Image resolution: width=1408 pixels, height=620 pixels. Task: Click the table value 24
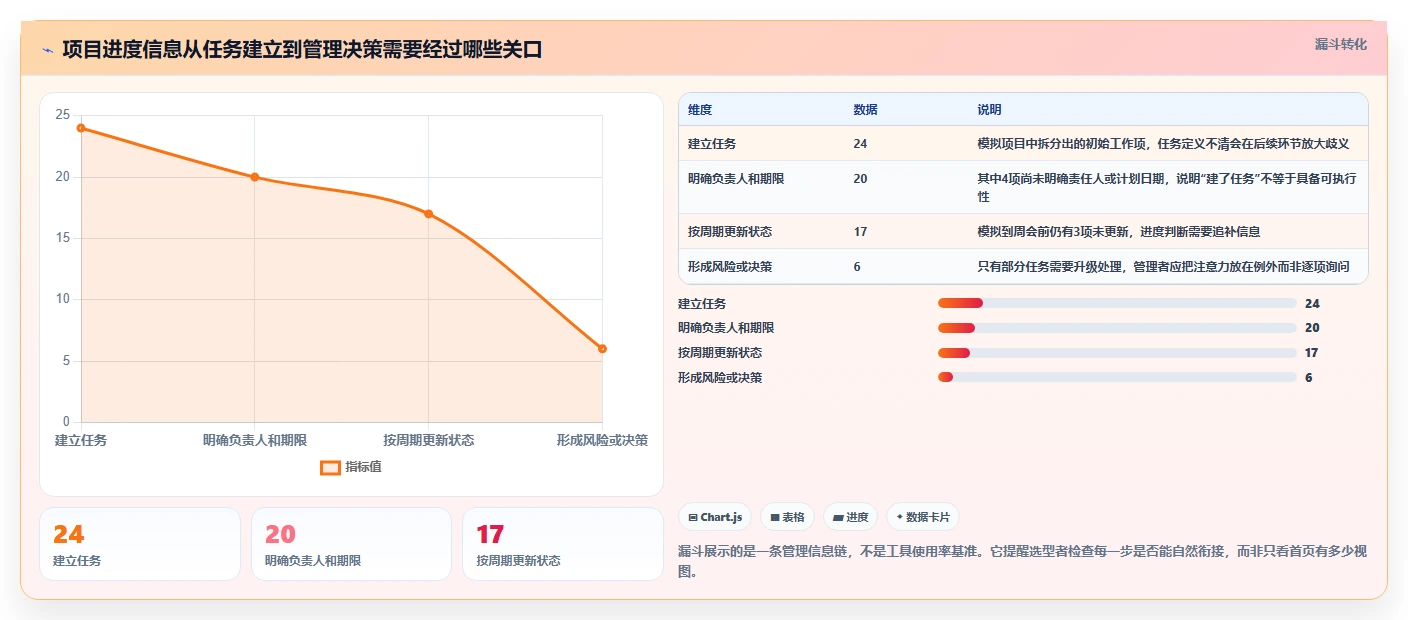click(x=860, y=144)
